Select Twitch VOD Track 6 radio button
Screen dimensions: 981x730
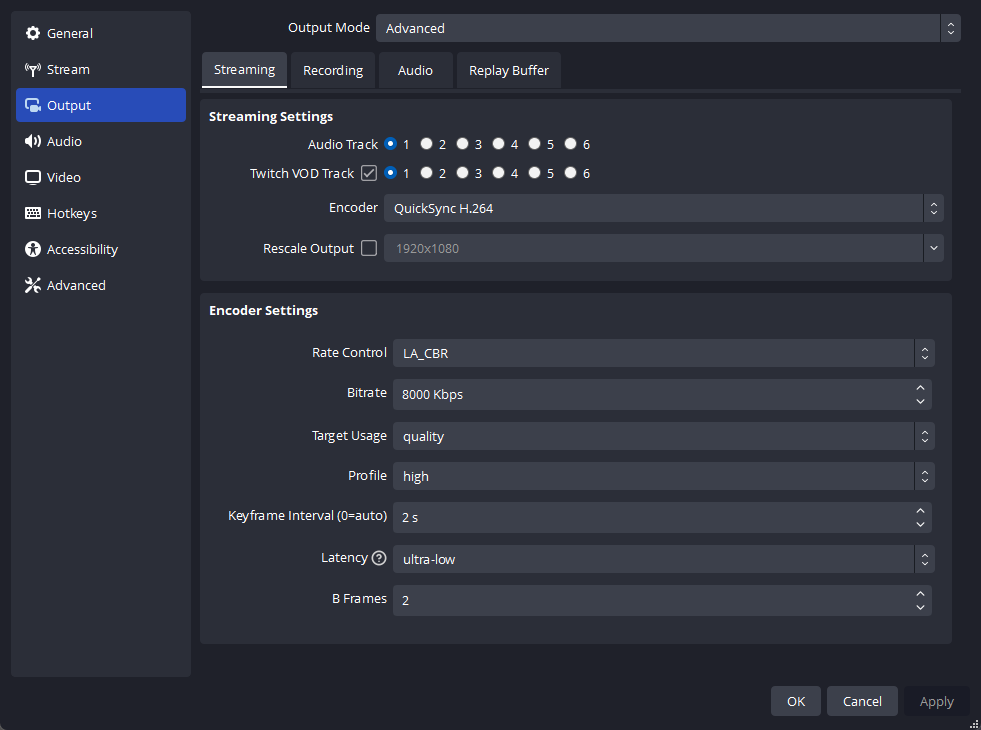(x=571, y=173)
